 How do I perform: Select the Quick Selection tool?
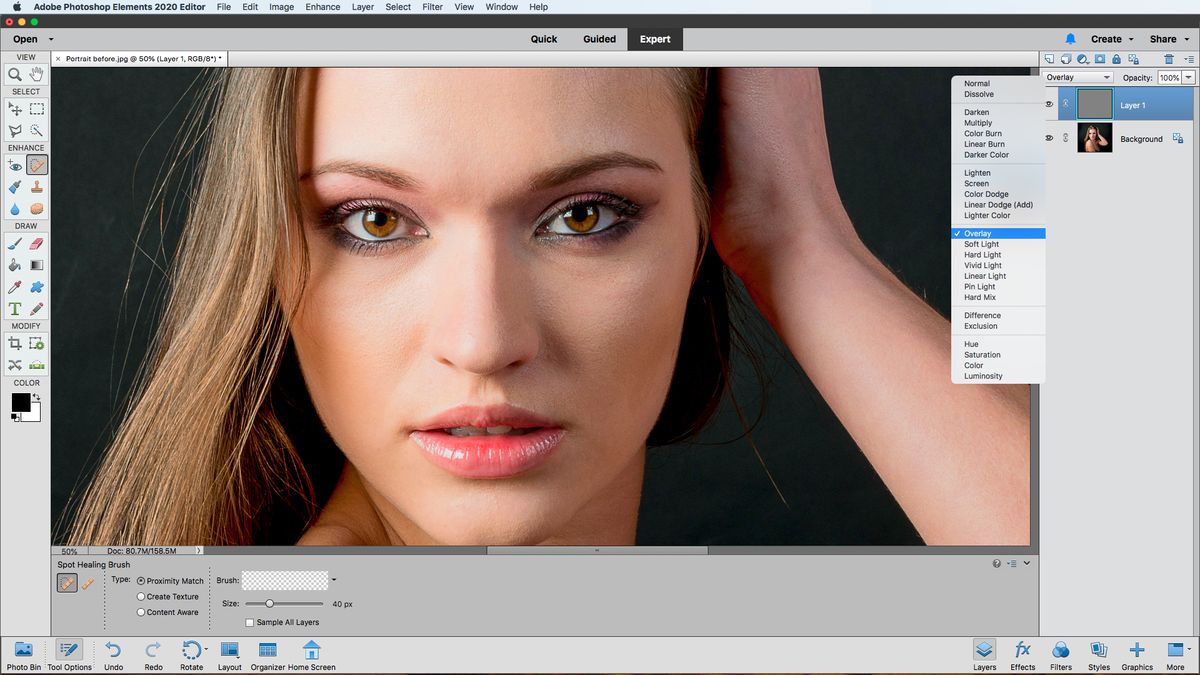[37, 131]
